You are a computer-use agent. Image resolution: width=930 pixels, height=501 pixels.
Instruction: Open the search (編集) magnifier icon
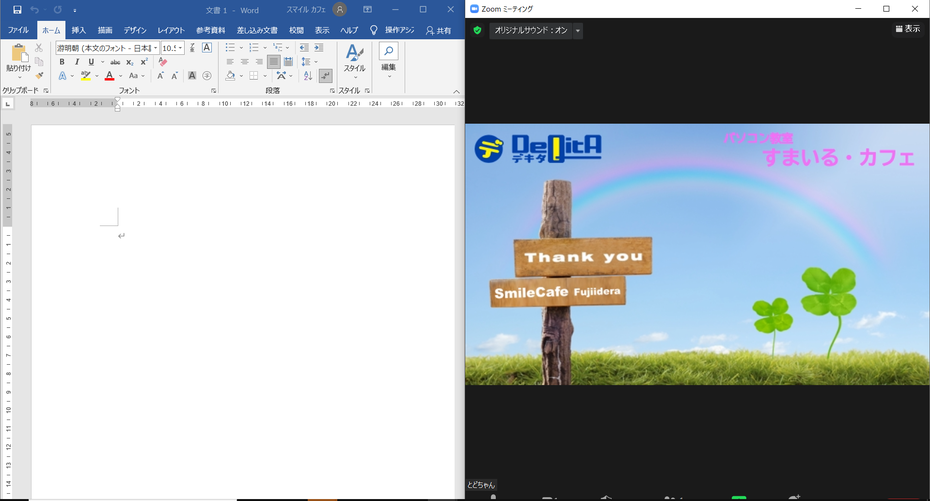388,51
